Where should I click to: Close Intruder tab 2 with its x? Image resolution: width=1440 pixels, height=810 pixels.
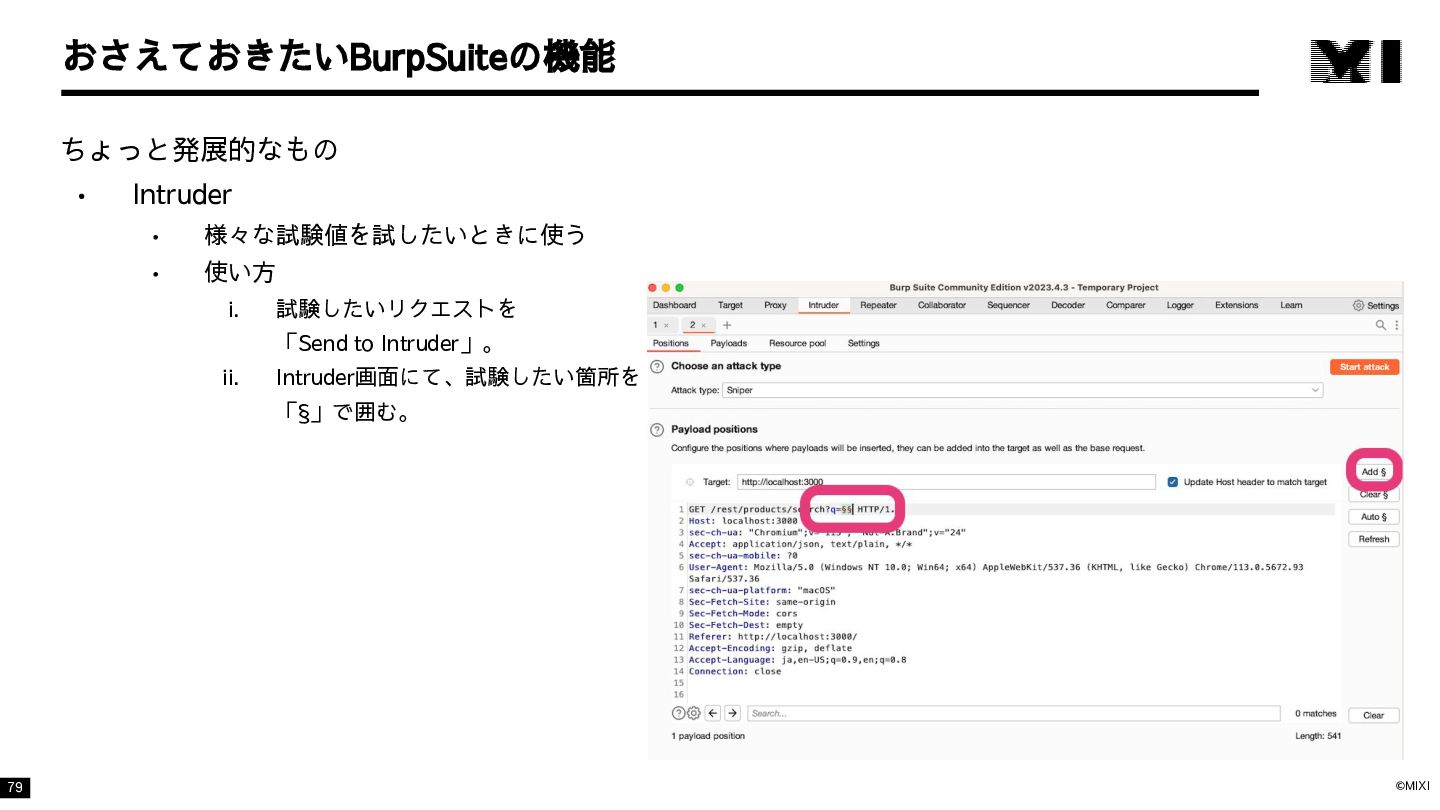click(x=703, y=325)
